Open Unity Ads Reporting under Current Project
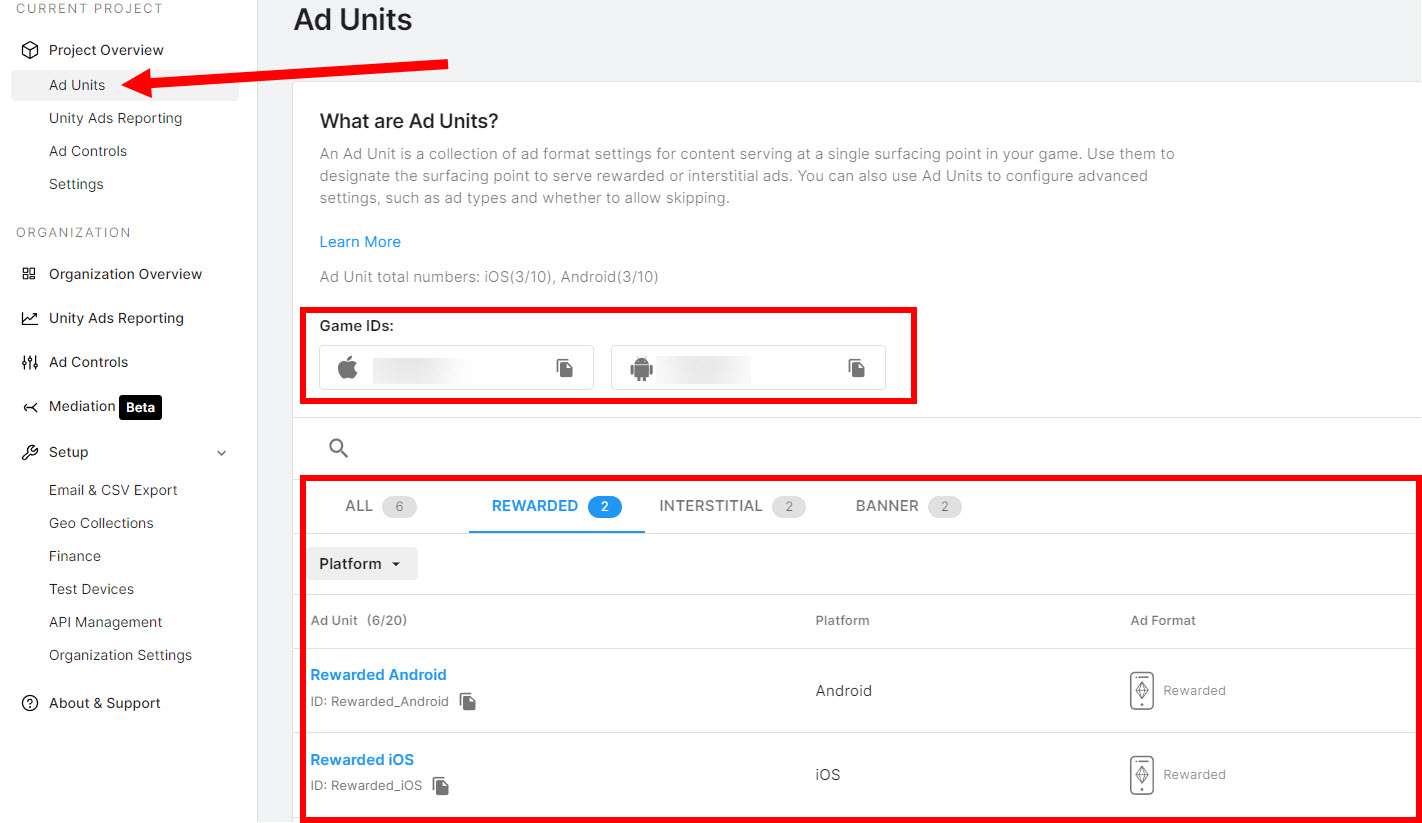Viewport: 1422px width, 823px height. coord(115,118)
